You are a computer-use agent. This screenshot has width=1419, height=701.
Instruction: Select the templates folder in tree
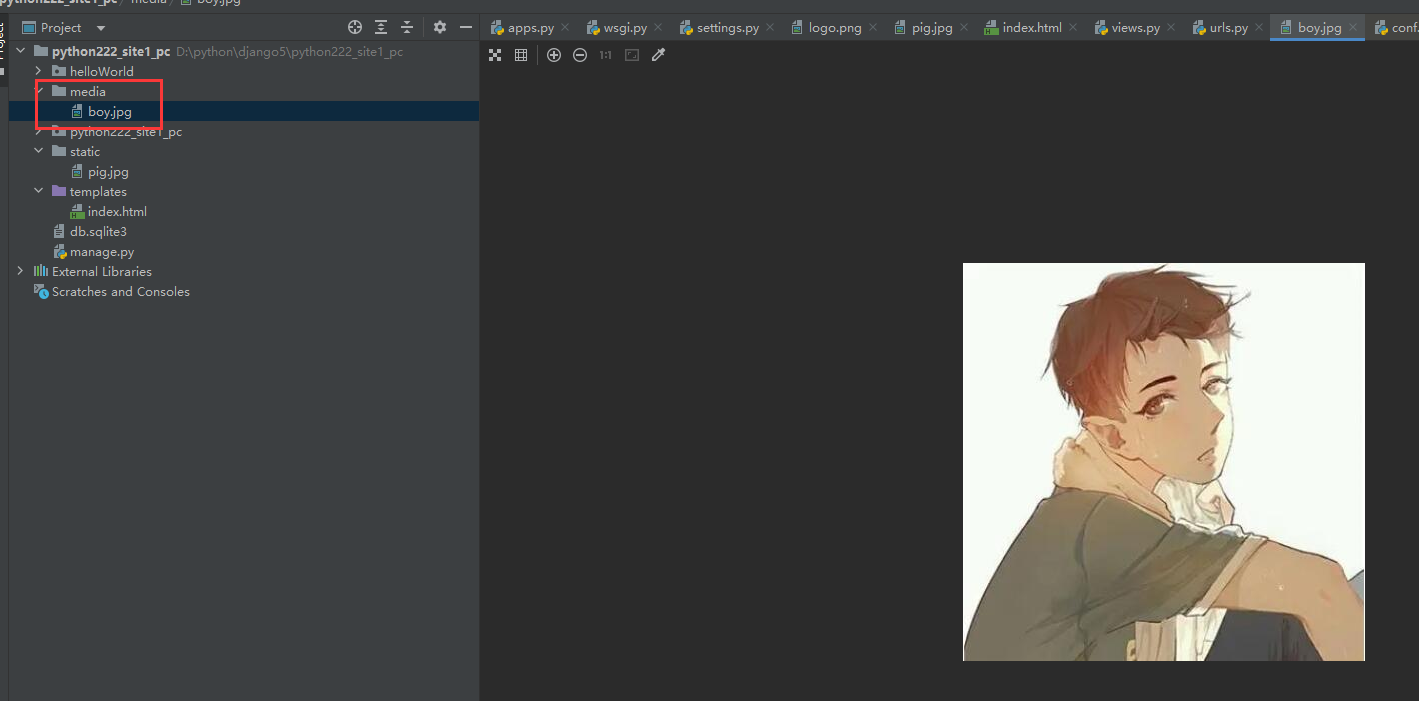click(244, 191)
